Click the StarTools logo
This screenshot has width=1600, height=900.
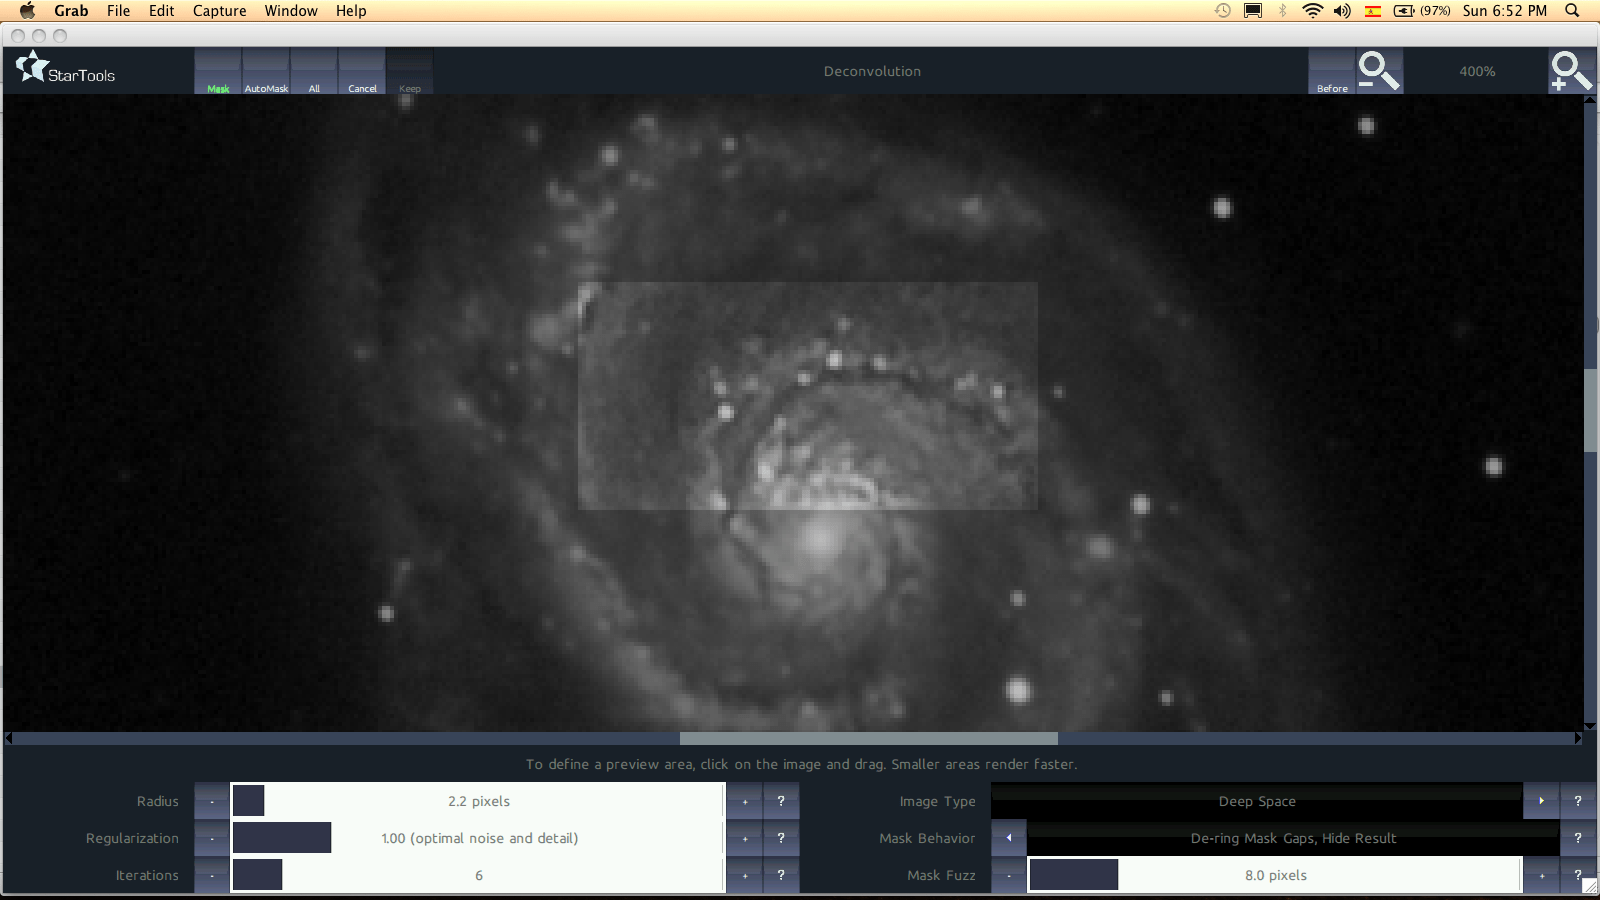click(66, 70)
